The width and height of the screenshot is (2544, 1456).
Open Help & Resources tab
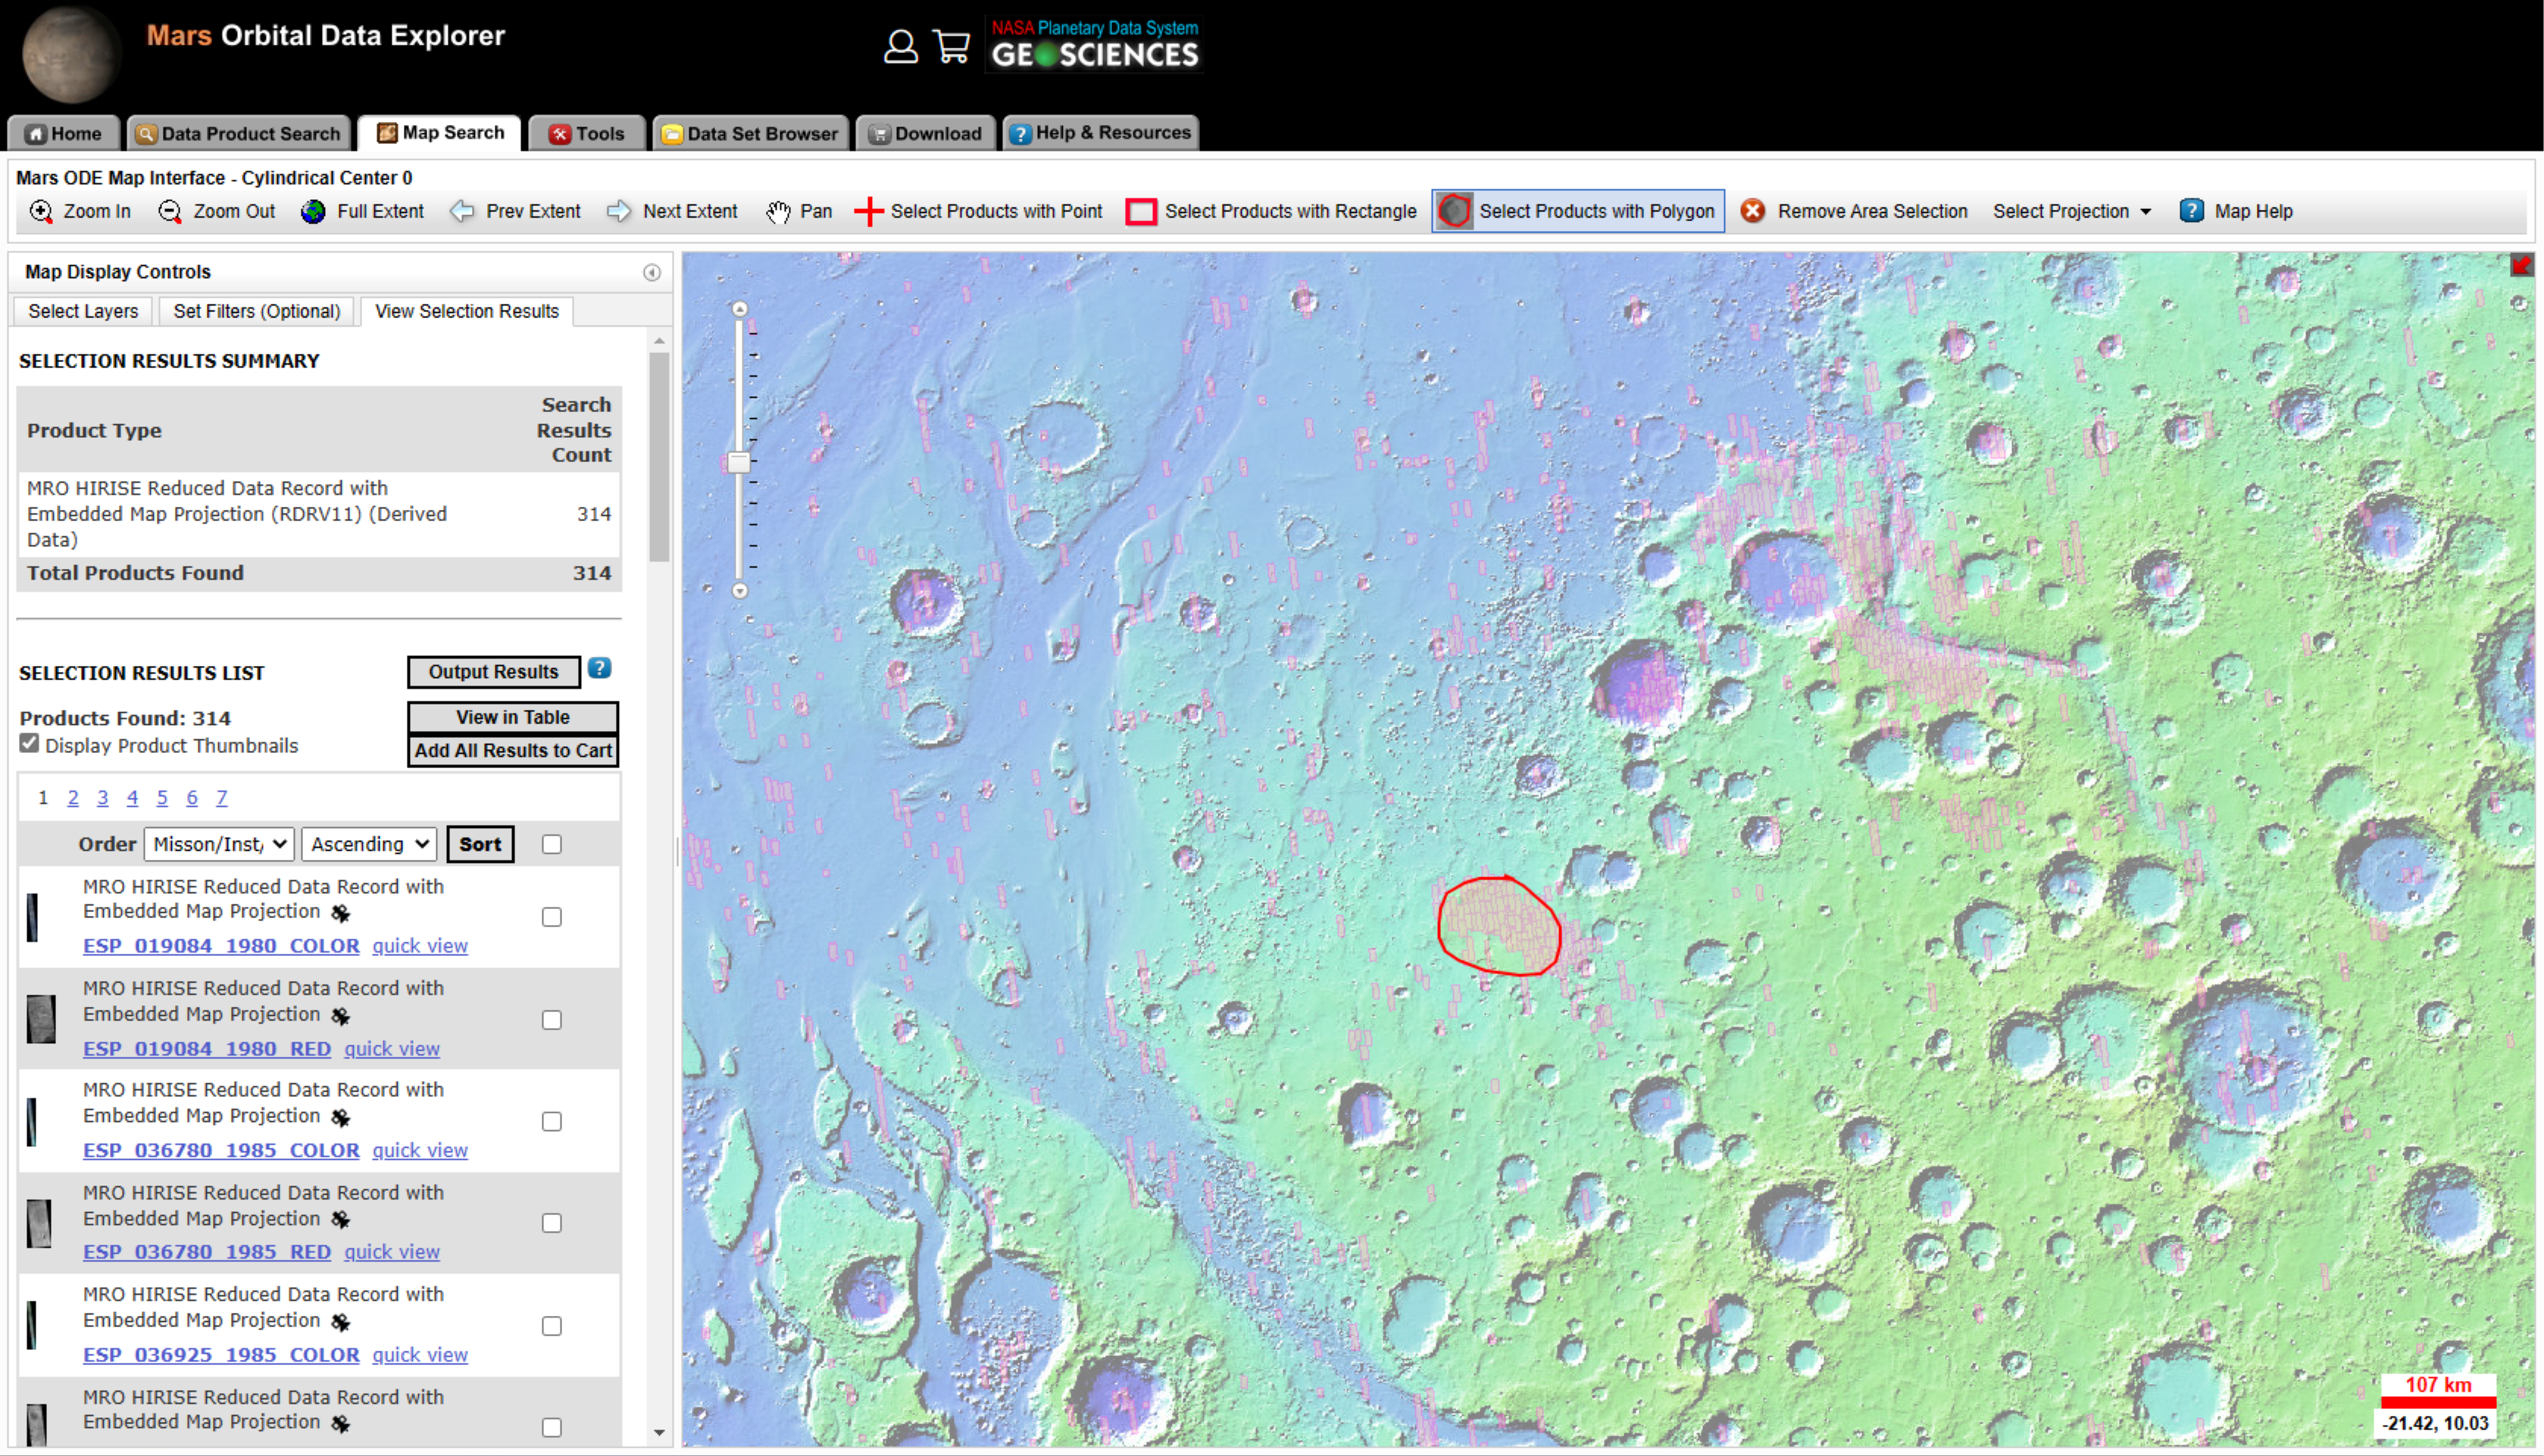tap(1101, 133)
